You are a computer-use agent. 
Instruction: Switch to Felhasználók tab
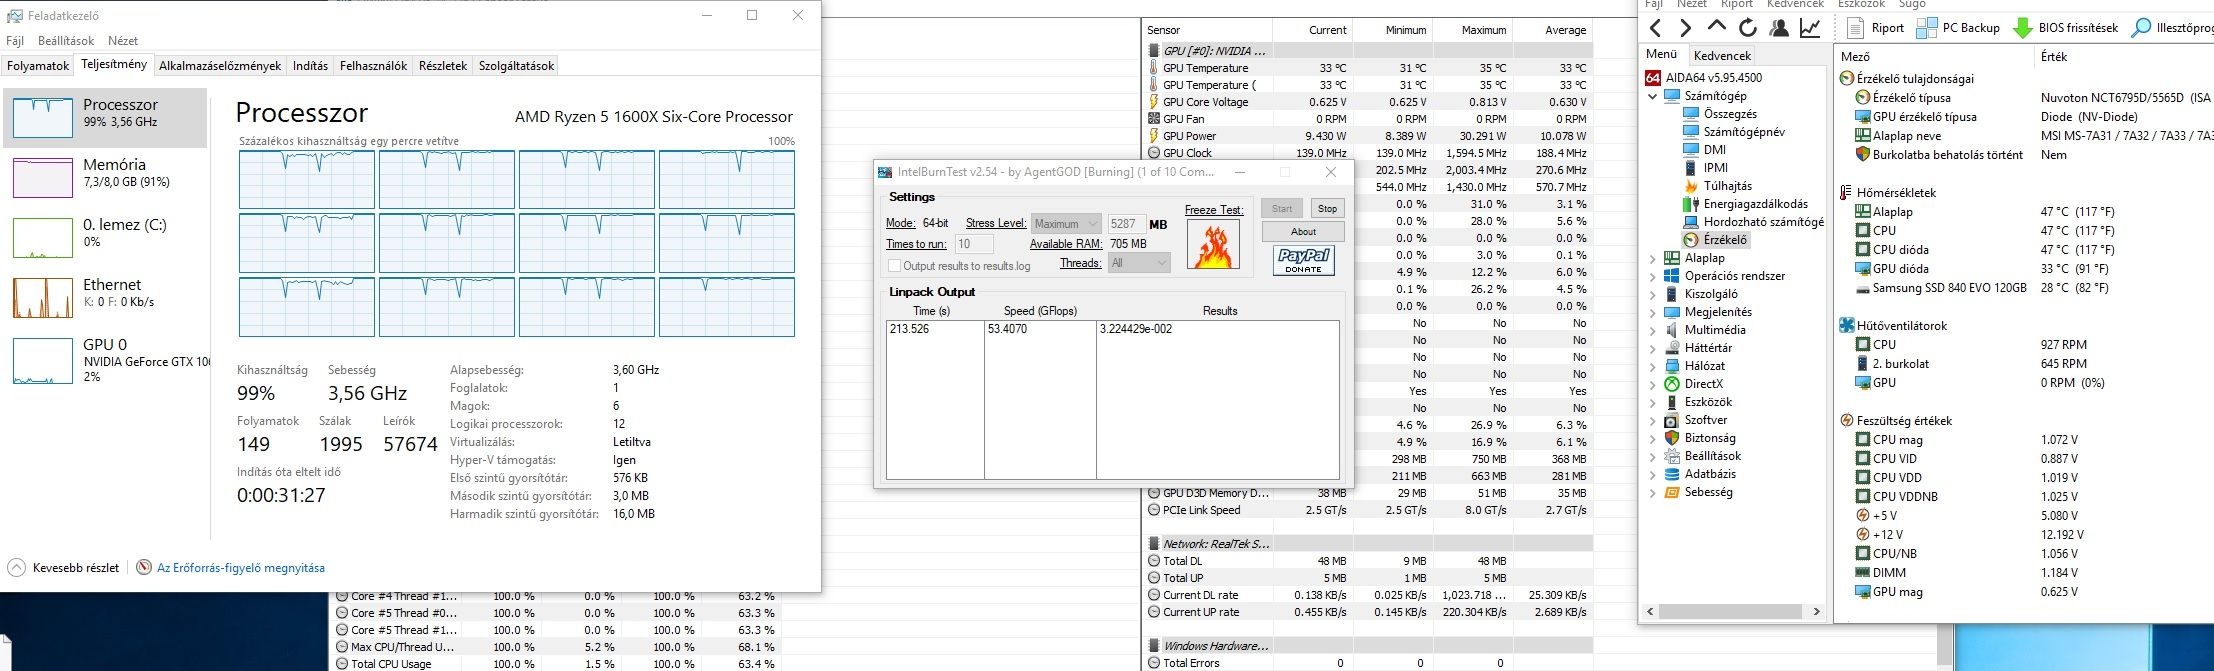[373, 66]
